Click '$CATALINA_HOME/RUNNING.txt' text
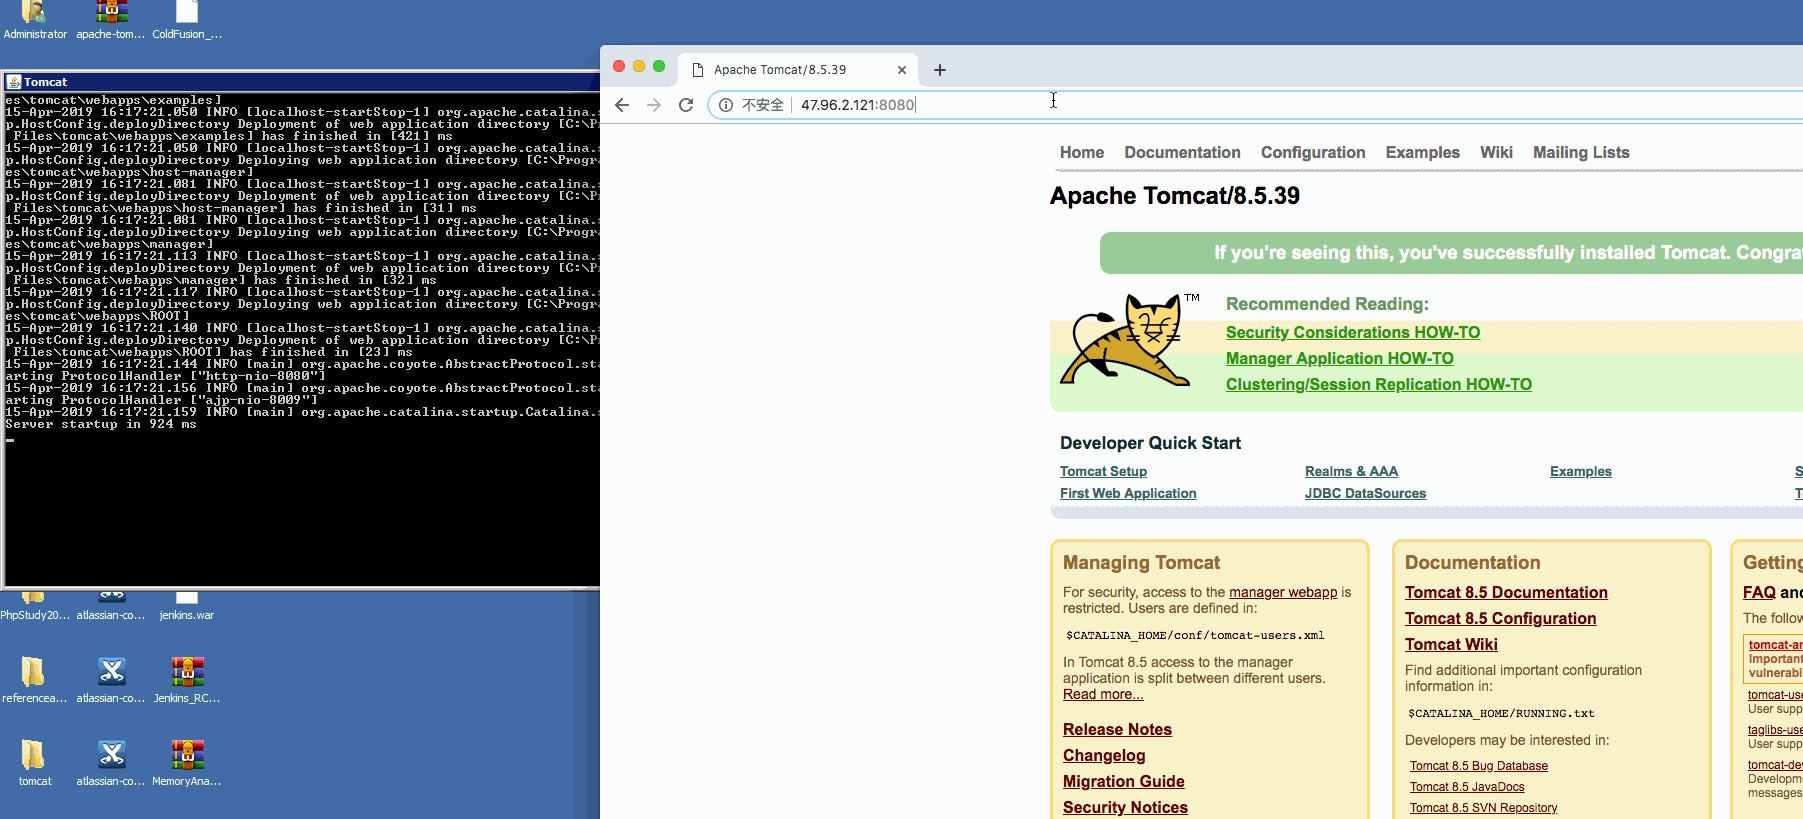1803x819 pixels. pyautogui.click(x=1501, y=713)
